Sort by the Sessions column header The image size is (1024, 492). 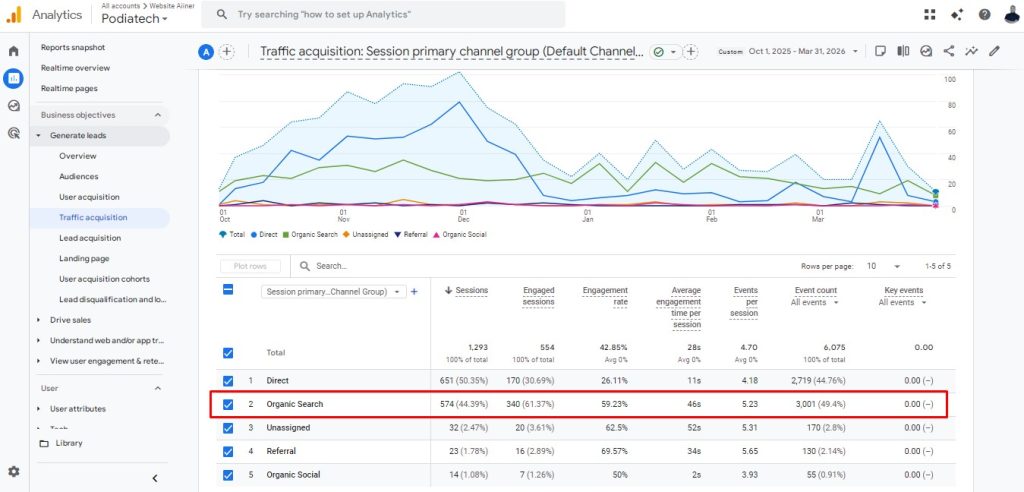(471, 290)
